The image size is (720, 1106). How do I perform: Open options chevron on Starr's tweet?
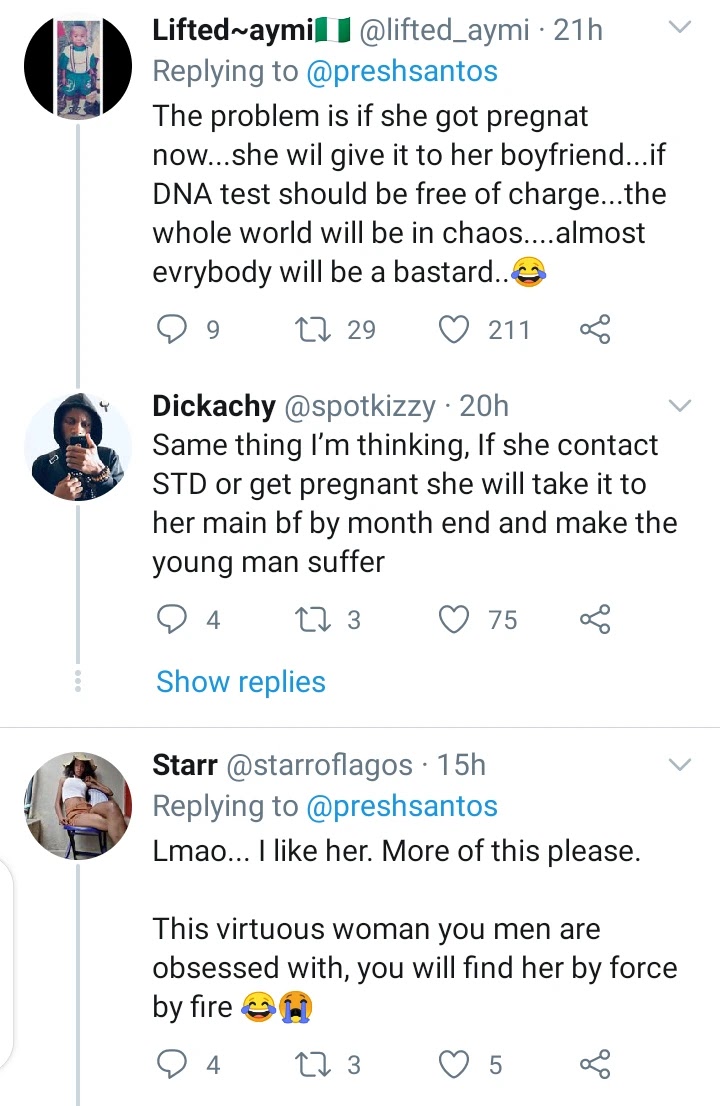click(679, 765)
